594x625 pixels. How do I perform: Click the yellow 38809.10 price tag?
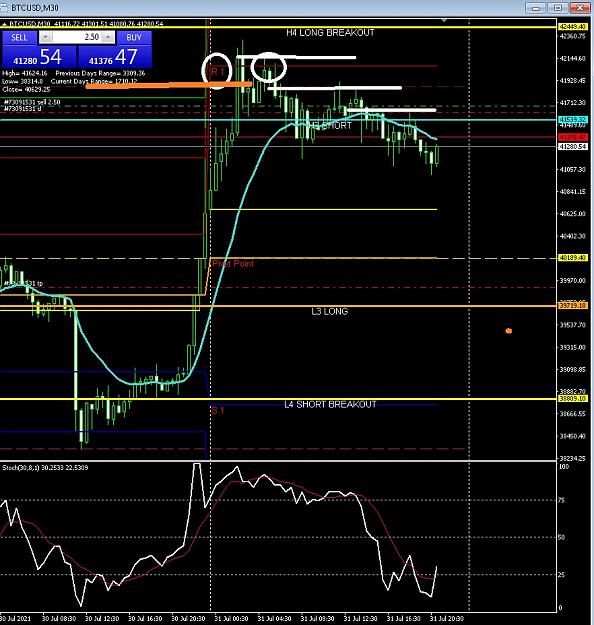572,399
